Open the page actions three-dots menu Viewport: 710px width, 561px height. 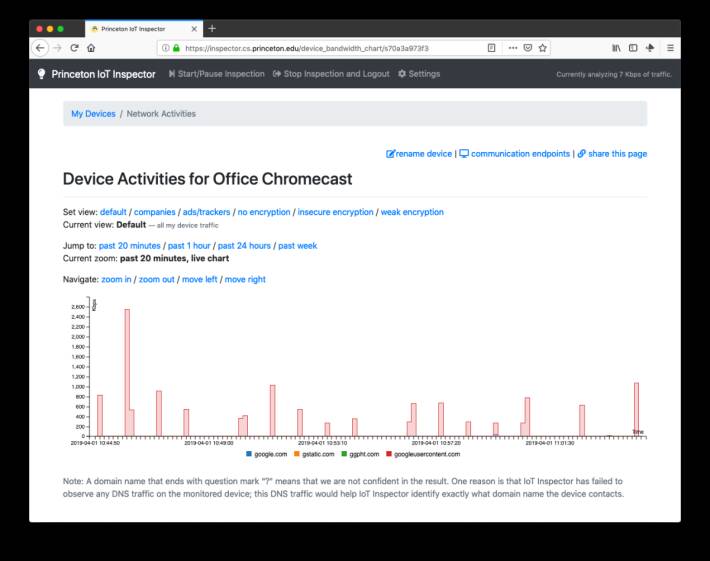[x=513, y=48]
